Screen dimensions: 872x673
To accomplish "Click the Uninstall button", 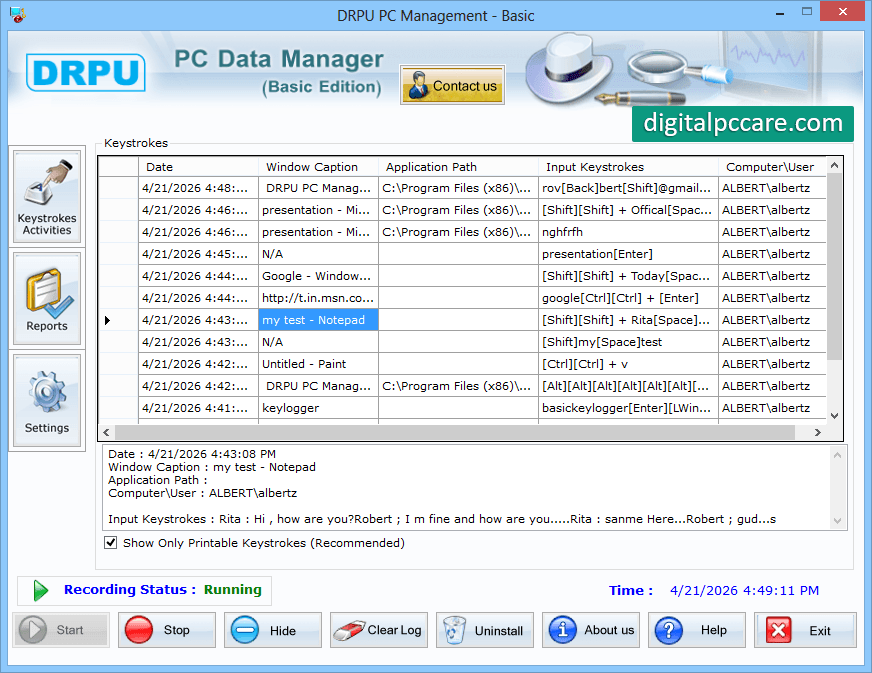I will tap(485, 630).
